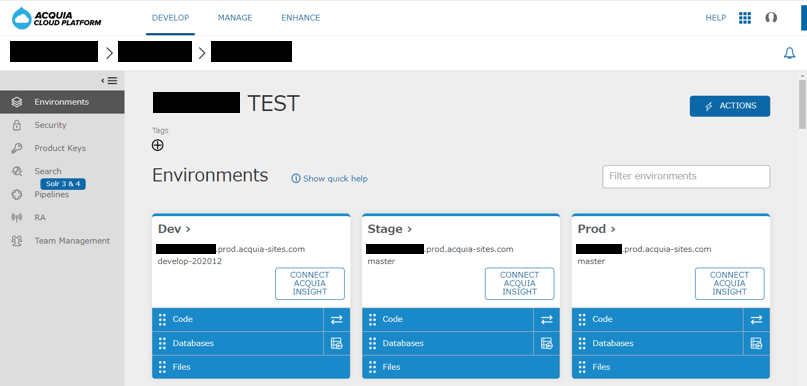This screenshot has width=807, height=386.
Task: Click Connect Acquia Insight on Prod
Action: 730,284
